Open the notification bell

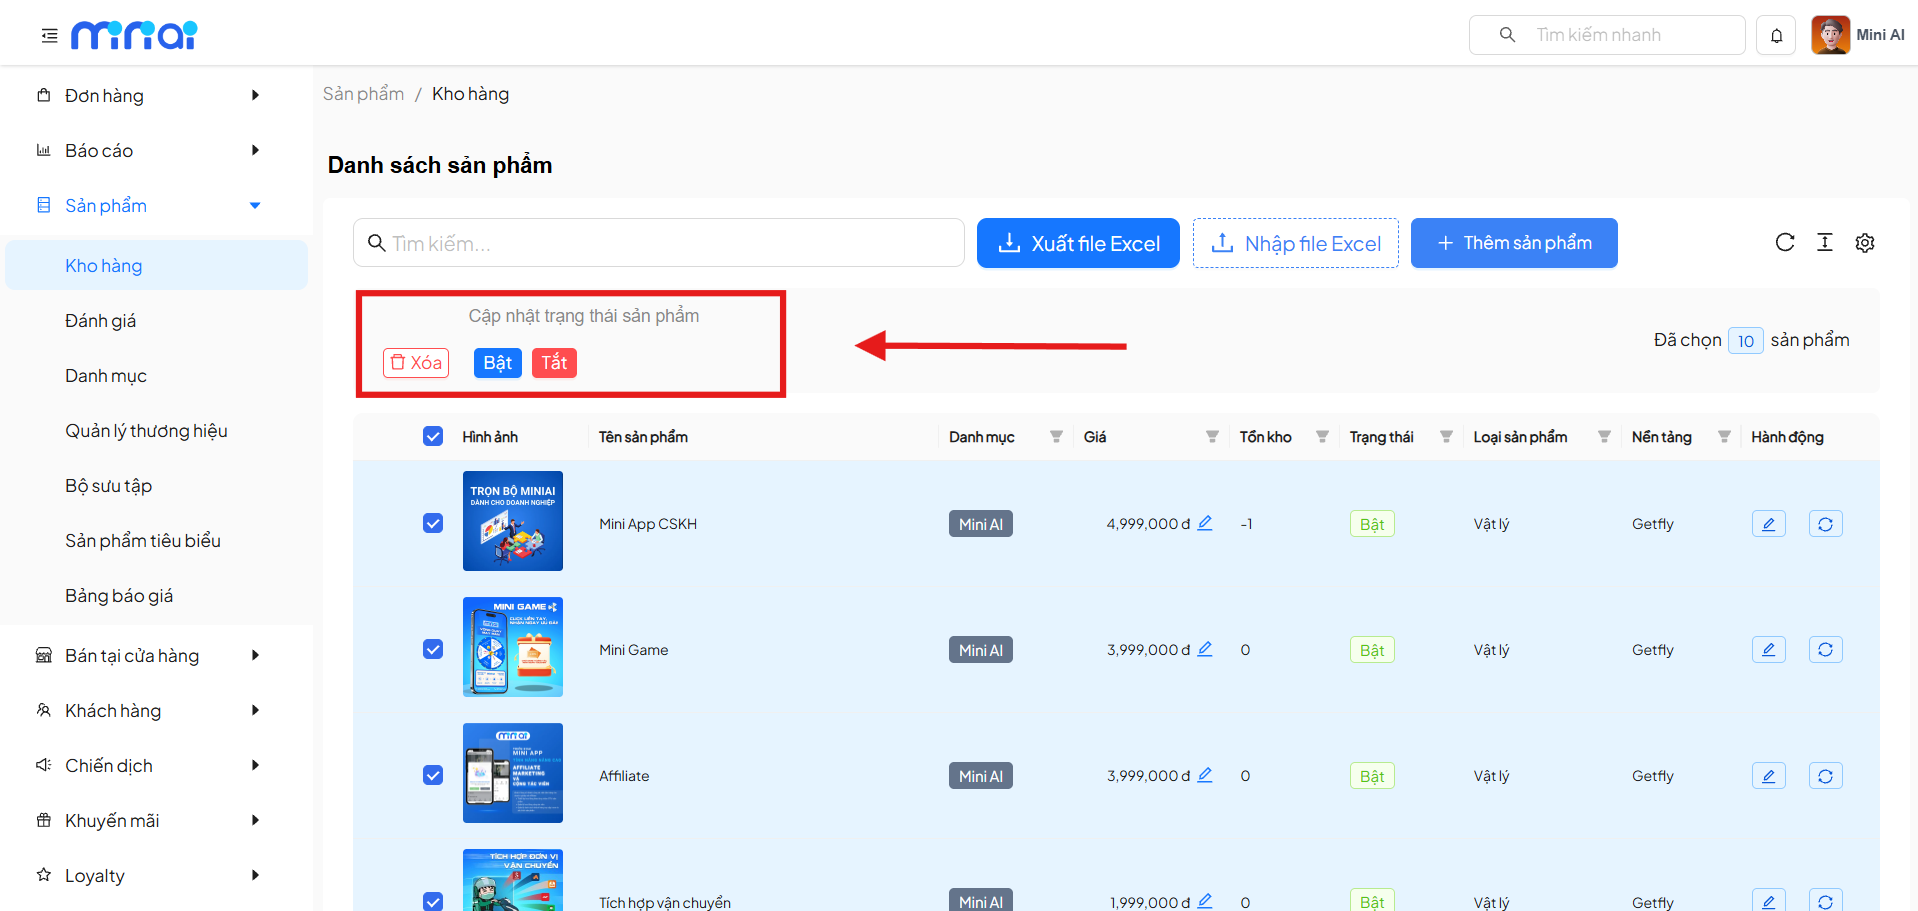(1776, 36)
